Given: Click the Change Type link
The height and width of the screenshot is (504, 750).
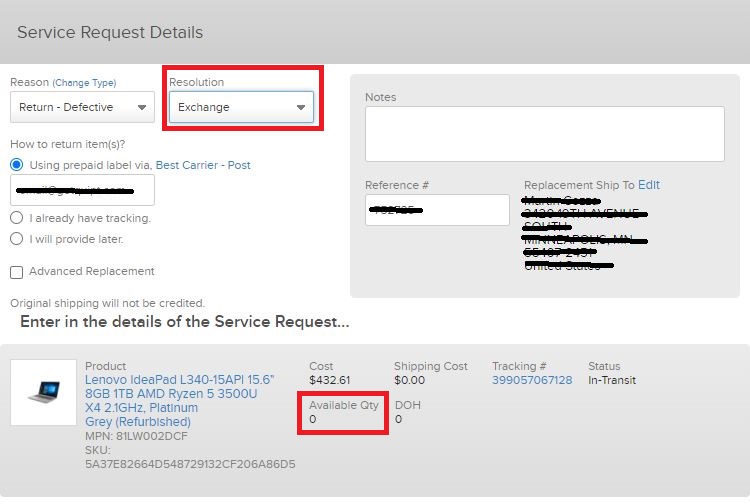Looking at the screenshot, I should 84,83.
